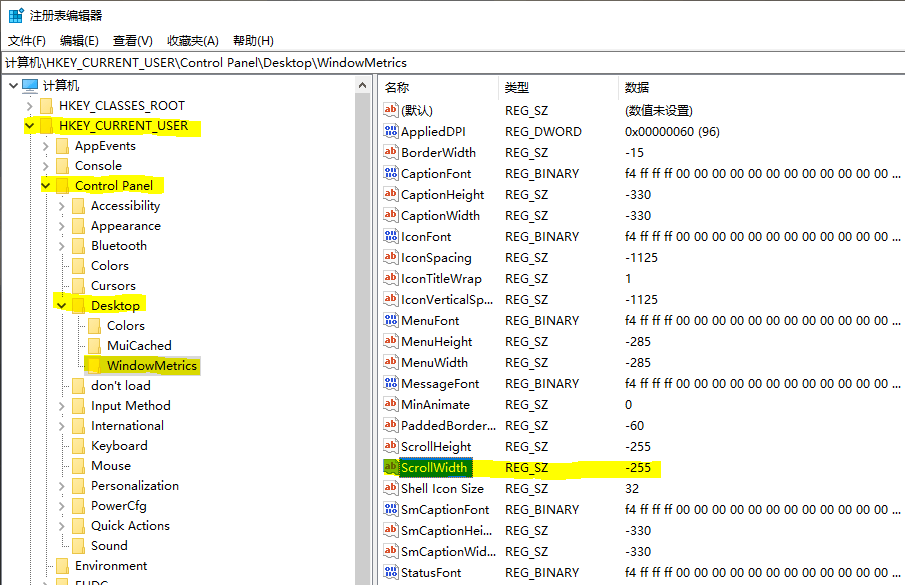Open the 收藏夹(A) menu

click(x=192, y=40)
